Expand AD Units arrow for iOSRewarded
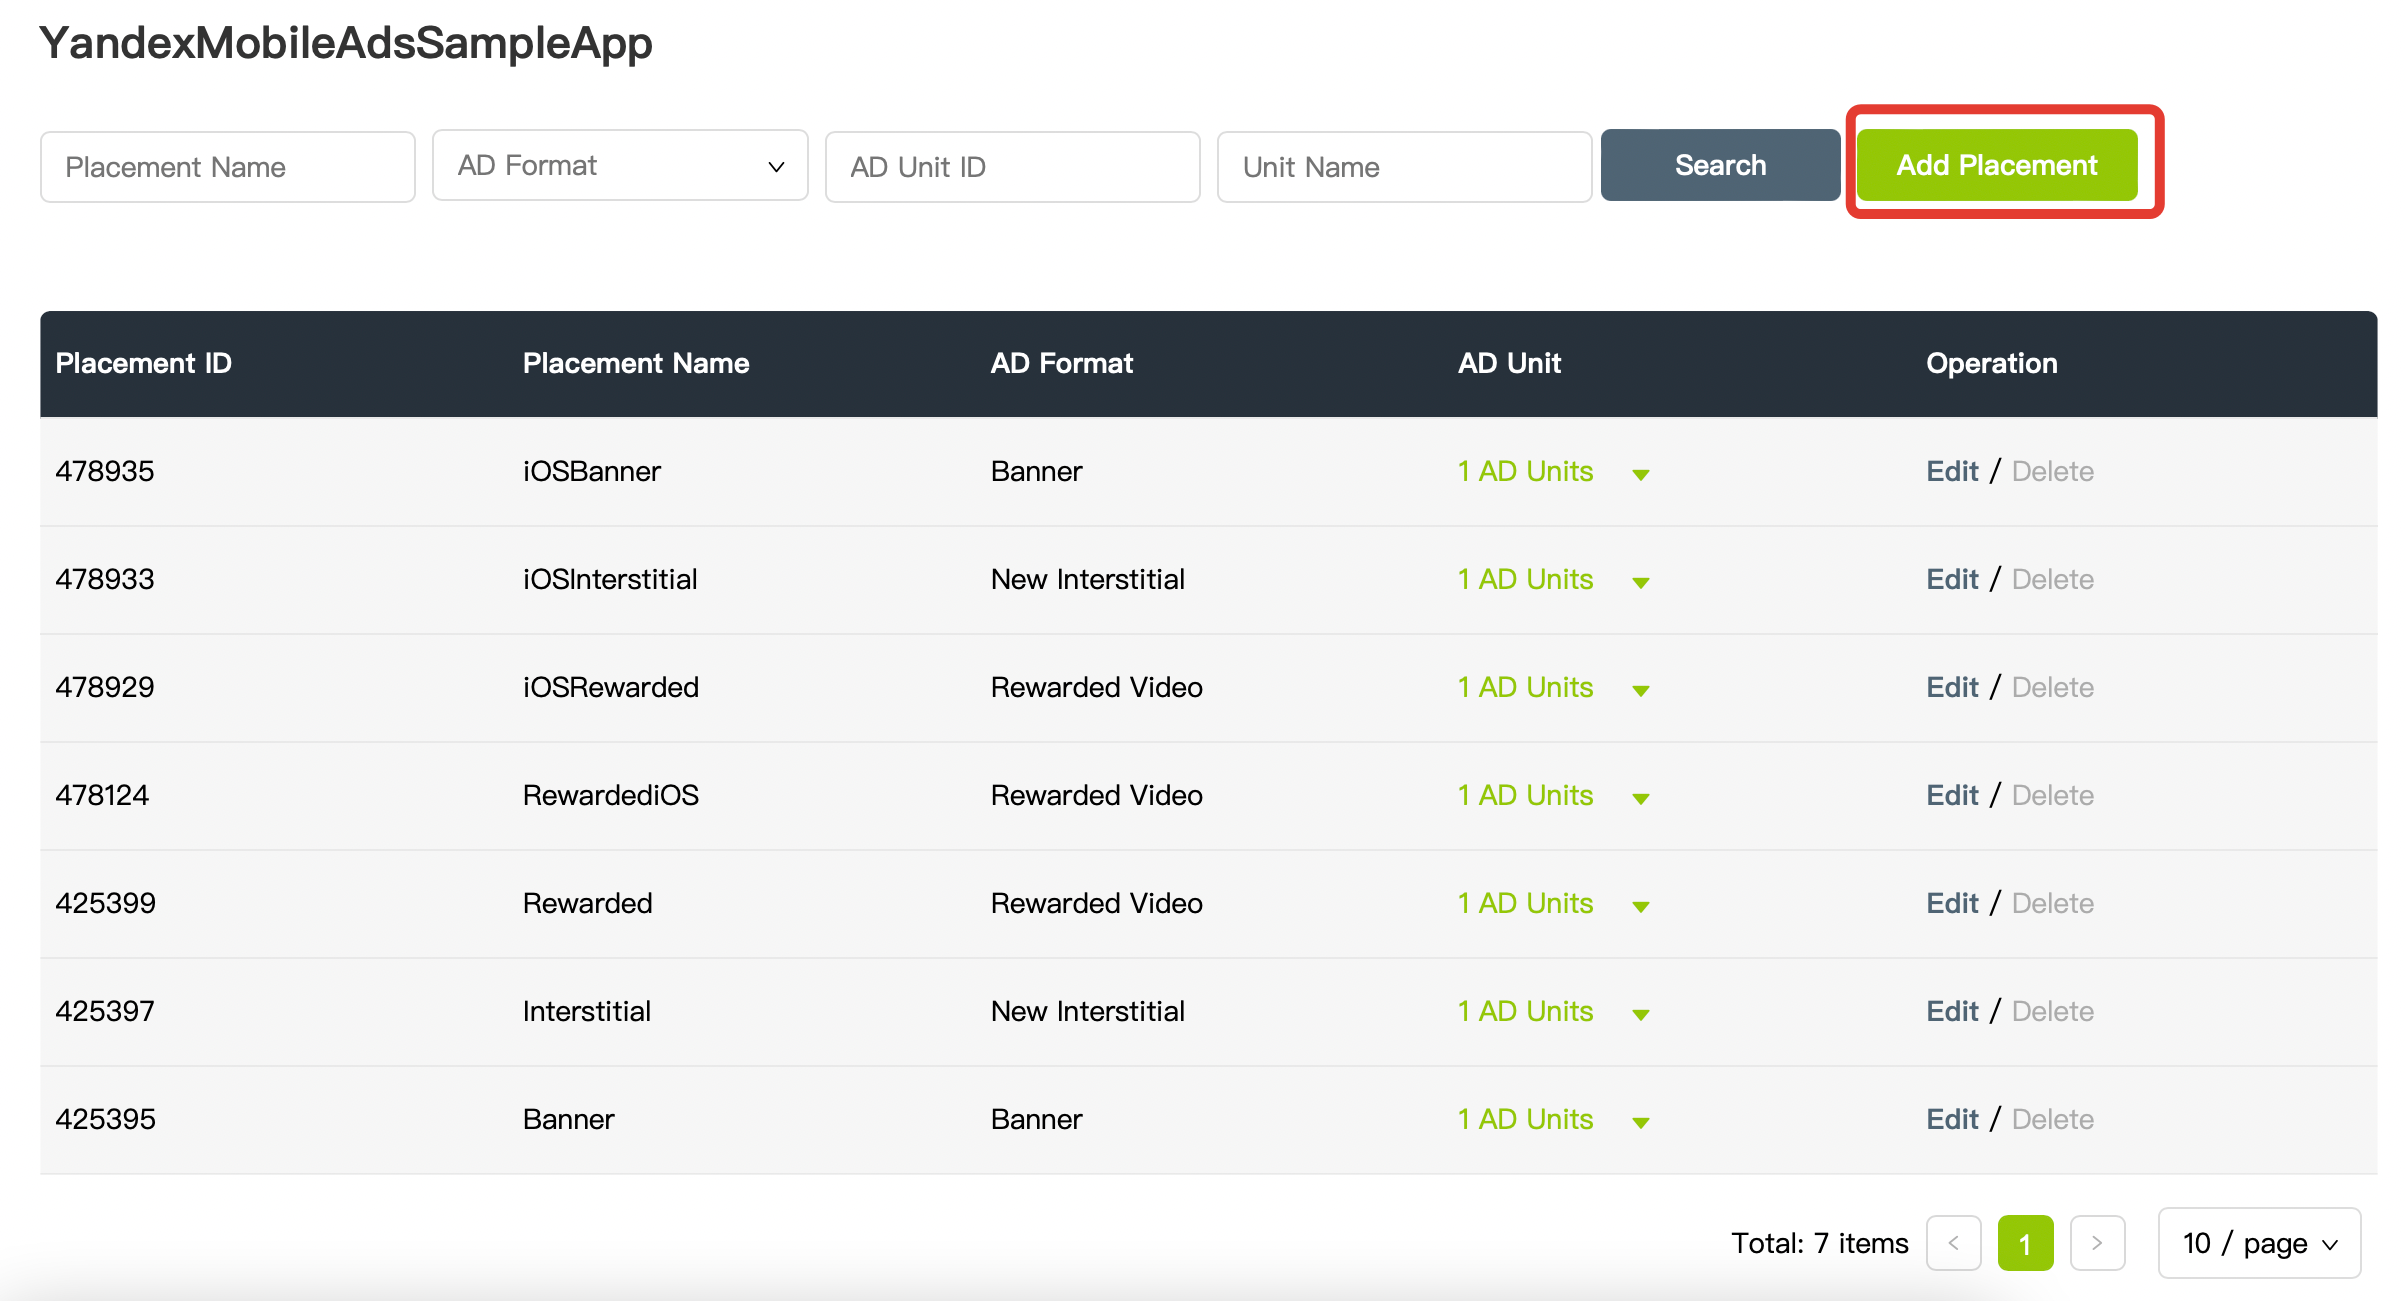 click(x=1640, y=690)
